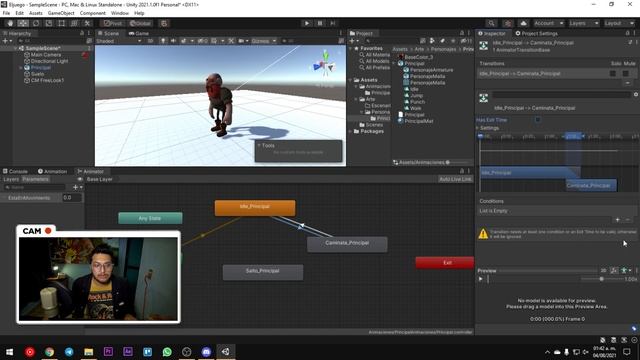Select the Rect tool in the toolbar
Screen dimensions: 640x360
(x=61, y=23)
